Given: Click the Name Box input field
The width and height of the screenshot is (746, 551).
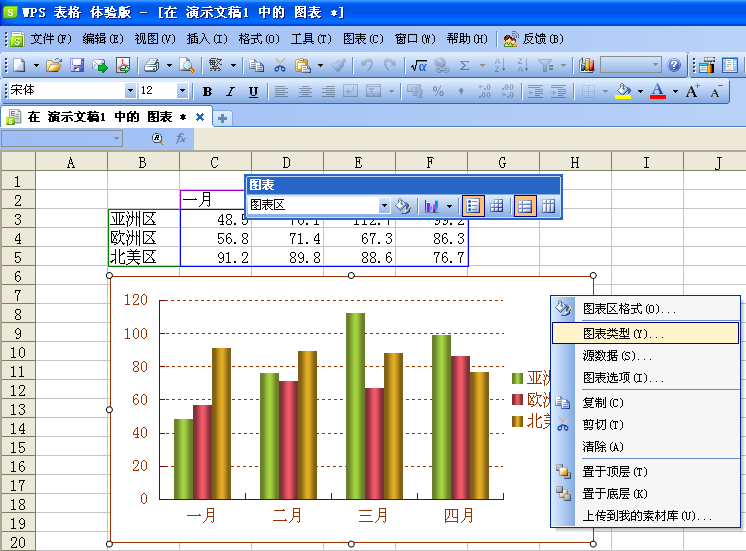Looking at the screenshot, I should [x=62, y=138].
